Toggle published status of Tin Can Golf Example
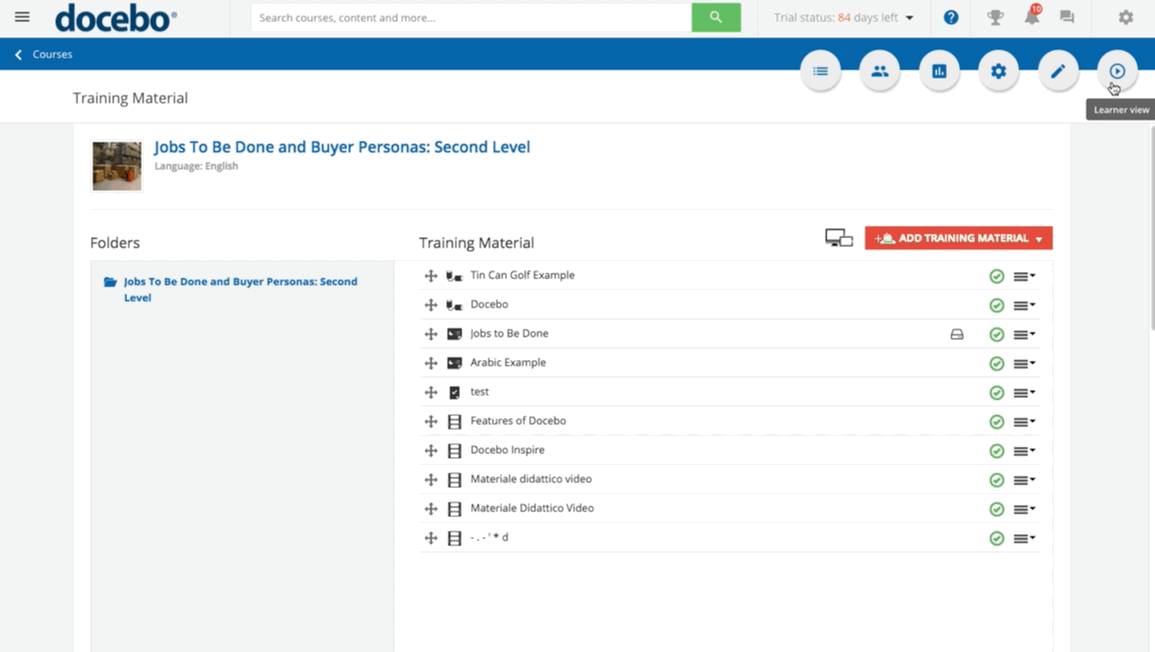This screenshot has height=652, width=1155. 997,276
